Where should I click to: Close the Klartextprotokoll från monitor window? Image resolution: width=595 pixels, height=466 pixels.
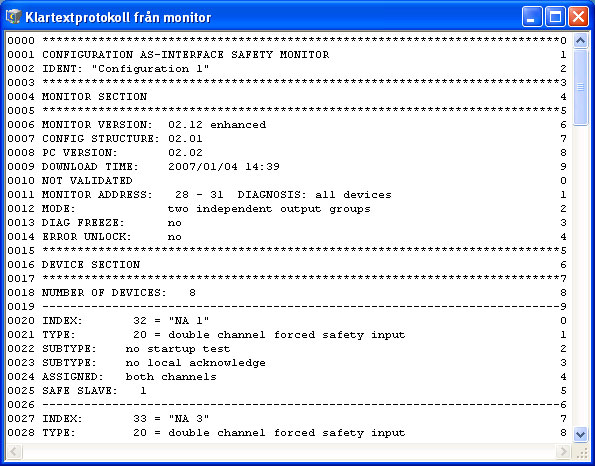(x=578, y=17)
